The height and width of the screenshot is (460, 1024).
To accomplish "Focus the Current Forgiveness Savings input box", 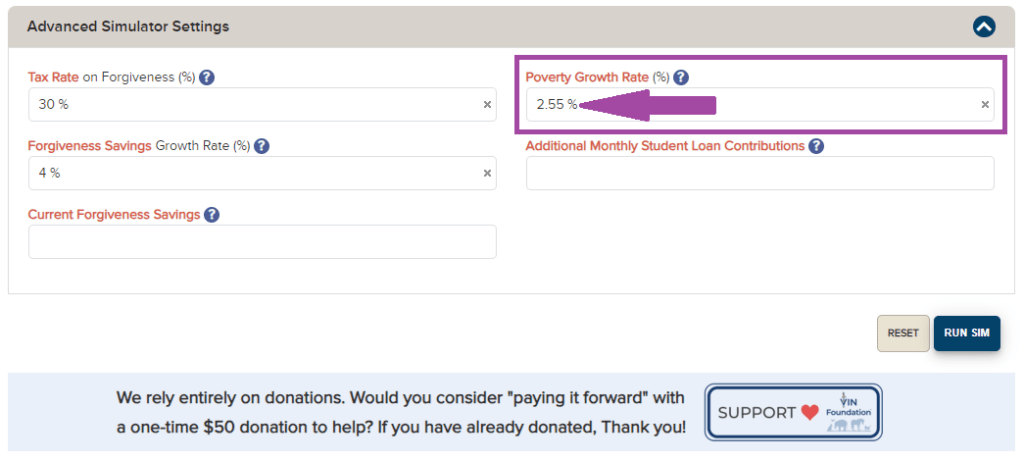I will point(262,242).
